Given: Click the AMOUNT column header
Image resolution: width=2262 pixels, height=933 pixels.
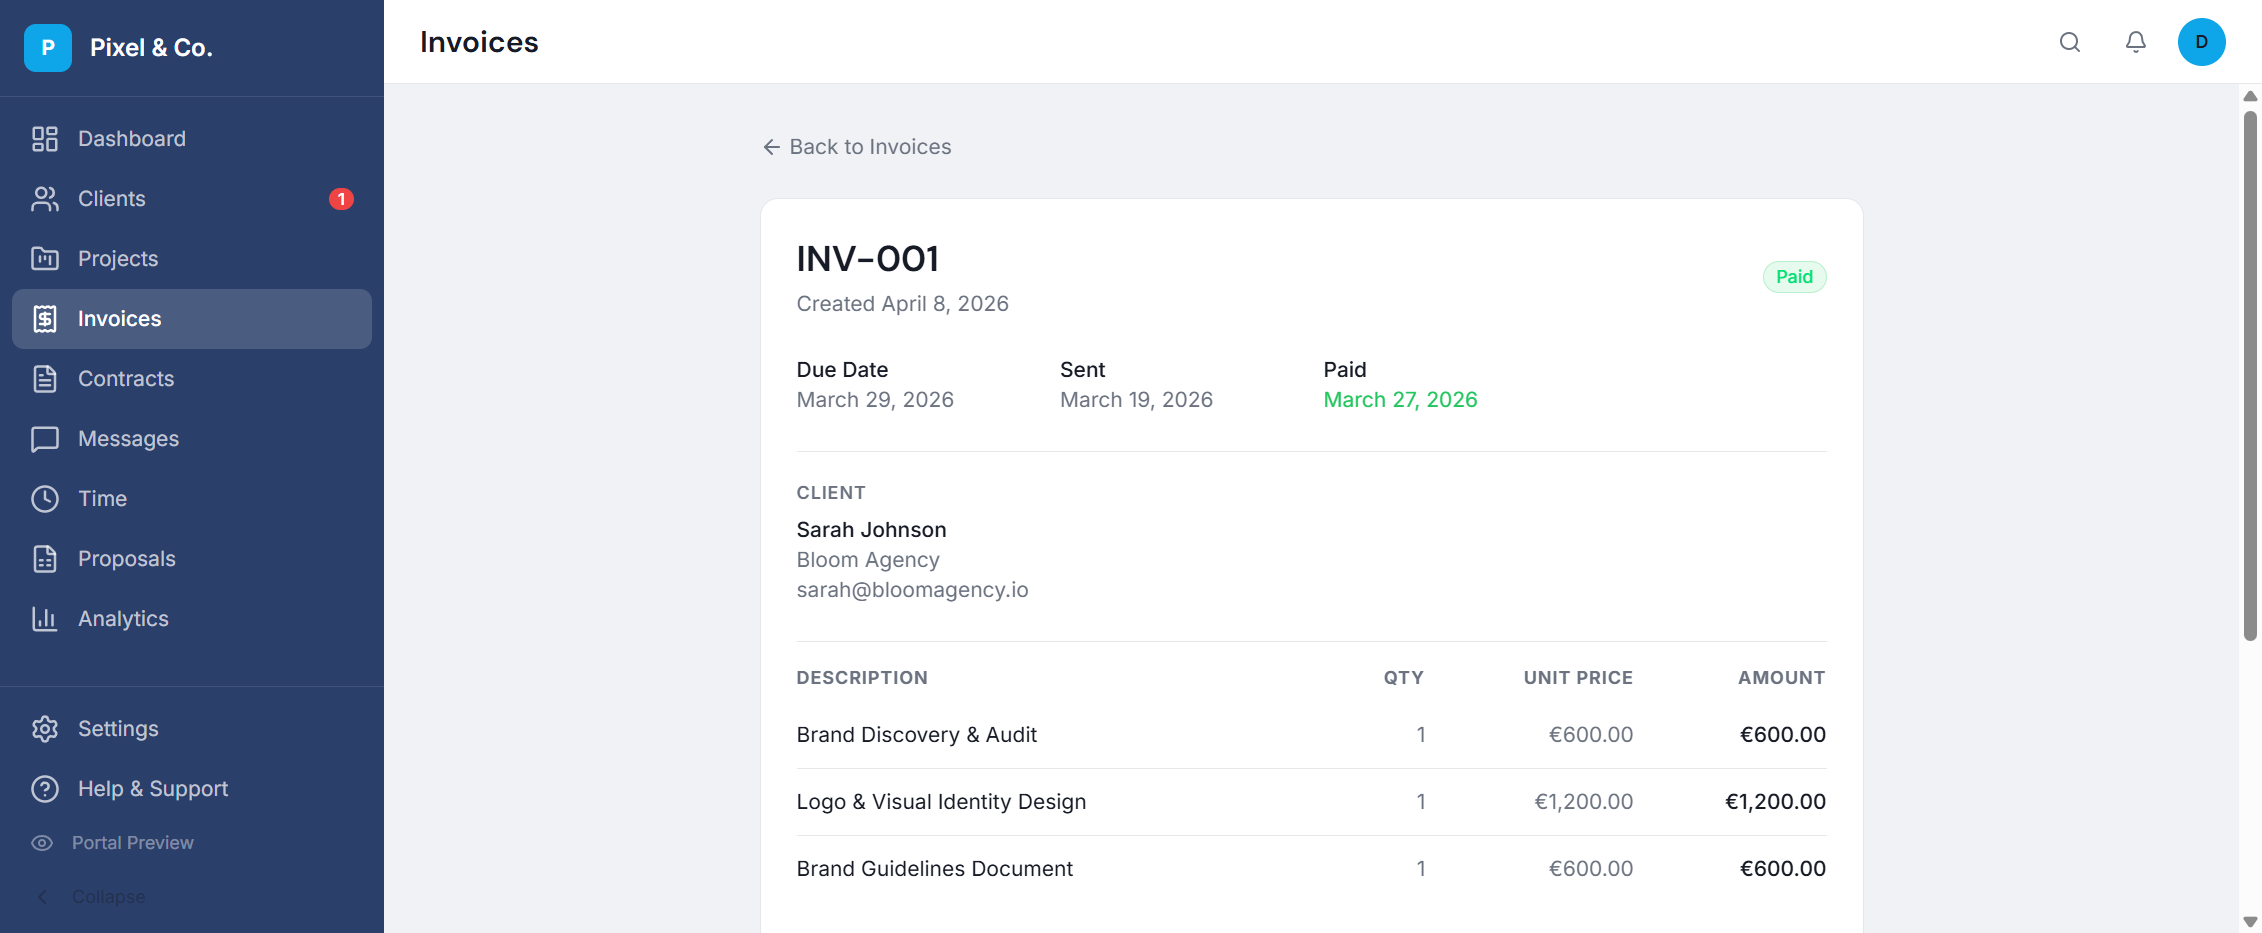Looking at the screenshot, I should pos(1782,678).
